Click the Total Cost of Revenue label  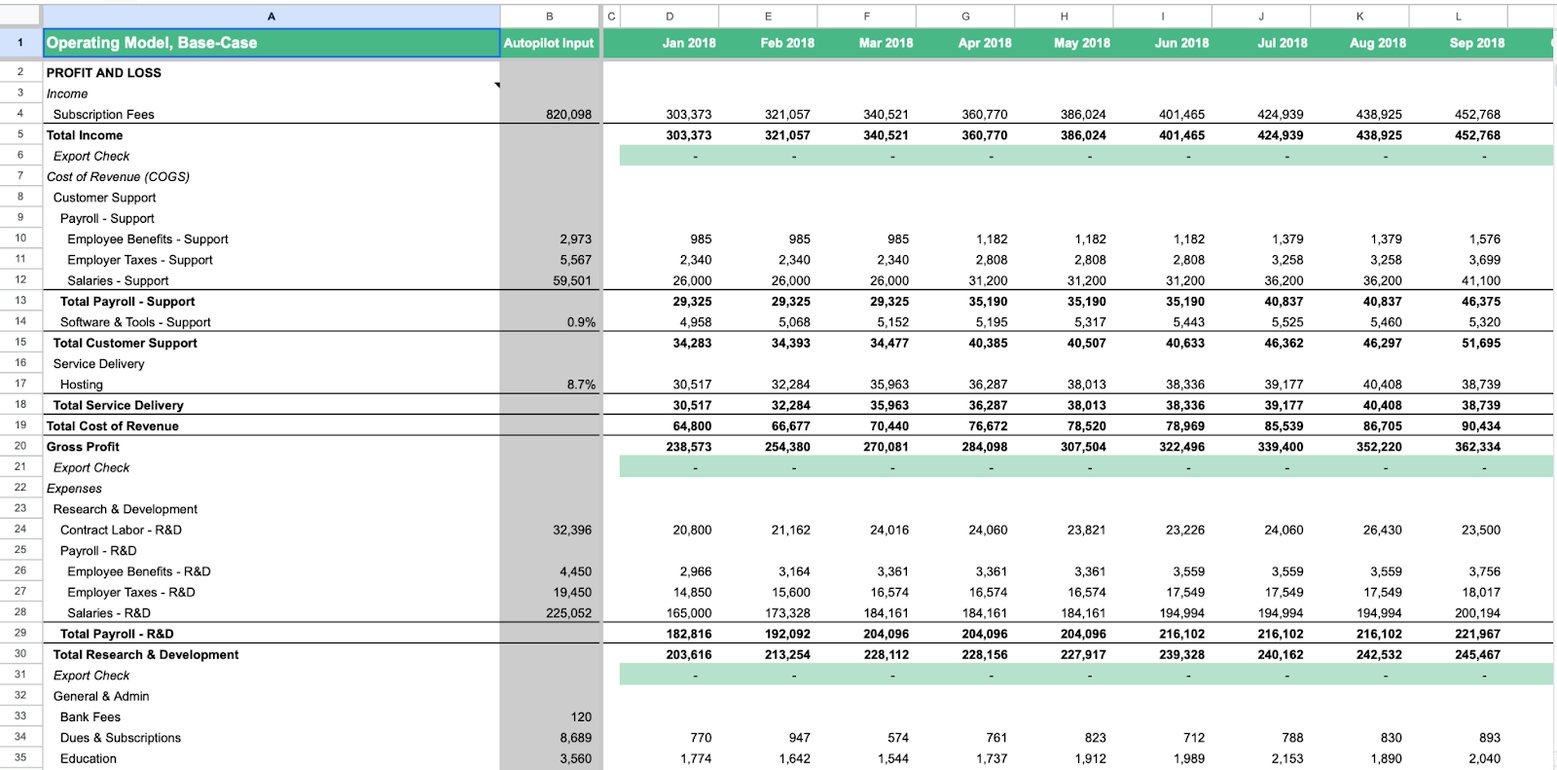pyautogui.click(x=112, y=426)
